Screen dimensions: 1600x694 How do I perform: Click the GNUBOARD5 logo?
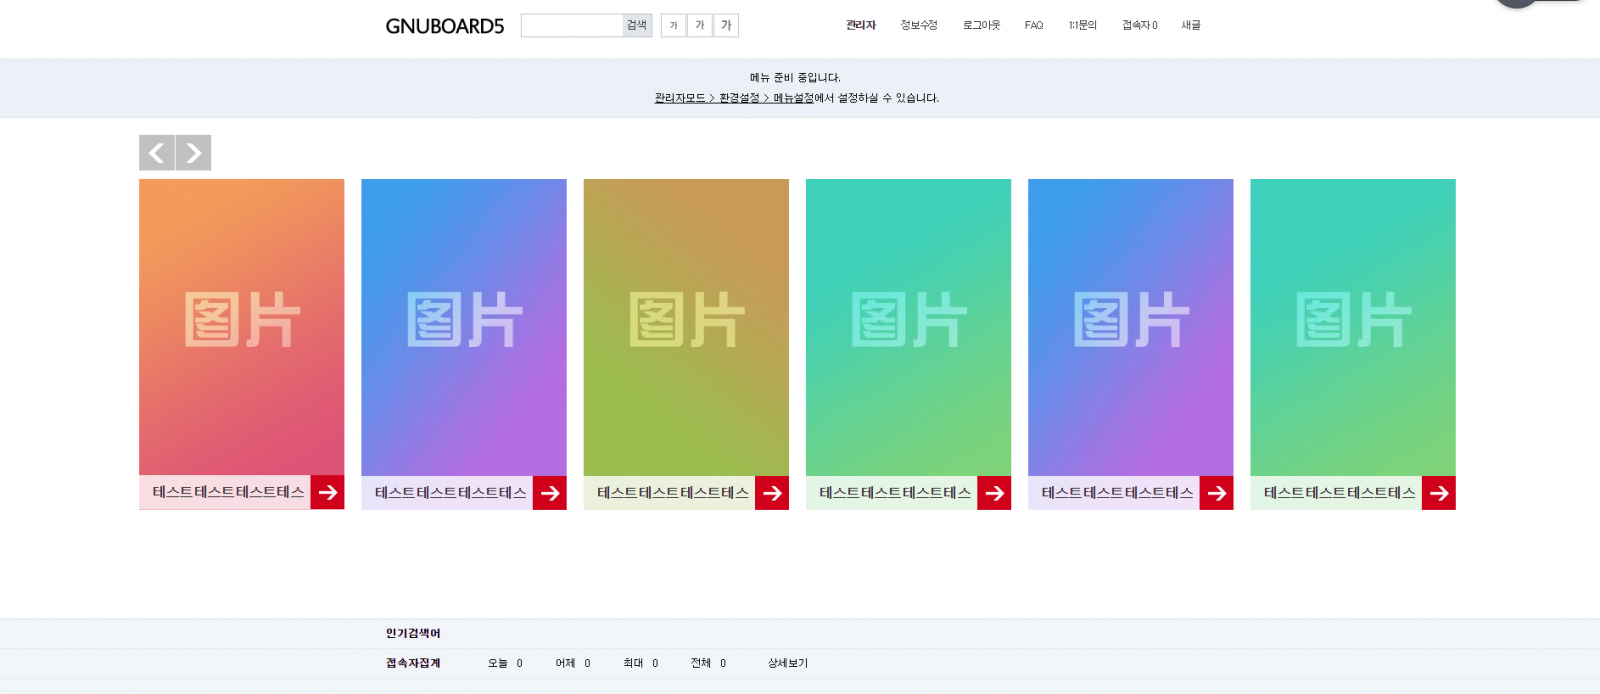tap(445, 26)
